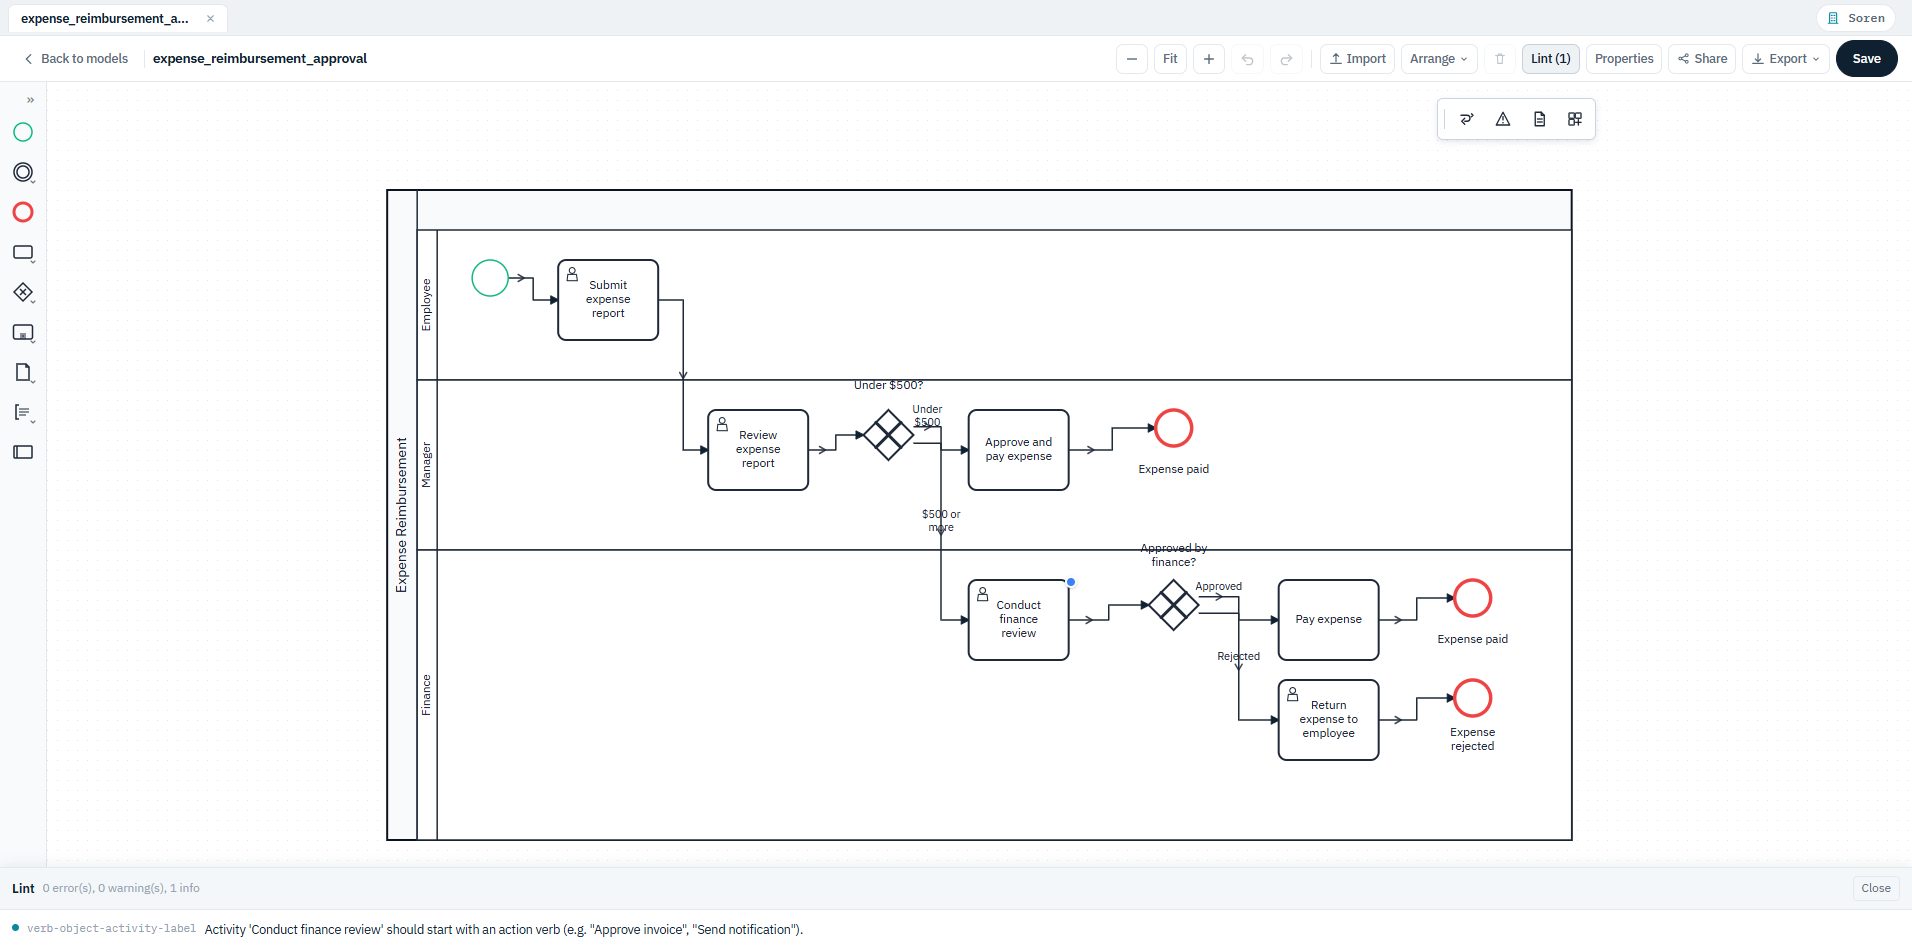Open the Export dropdown menu
The image size is (1912, 948).
click(x=1786, y=59)
